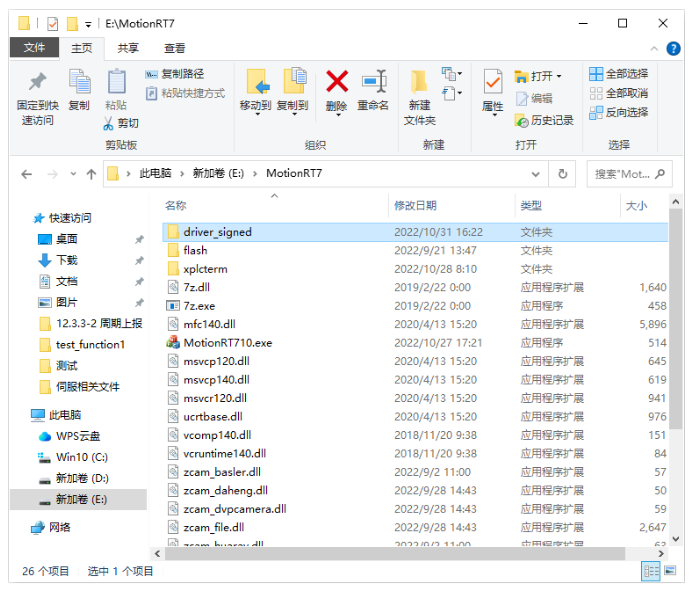This screenshot has height=591, width=695.
Task: Click Select none in the ribbon
Action: point(618,93)
